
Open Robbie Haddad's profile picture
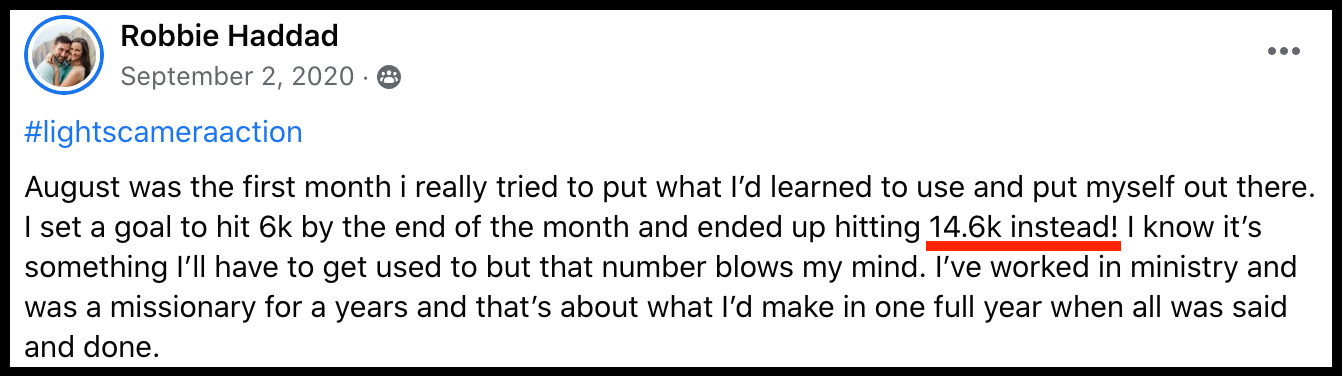pos(64,54)
